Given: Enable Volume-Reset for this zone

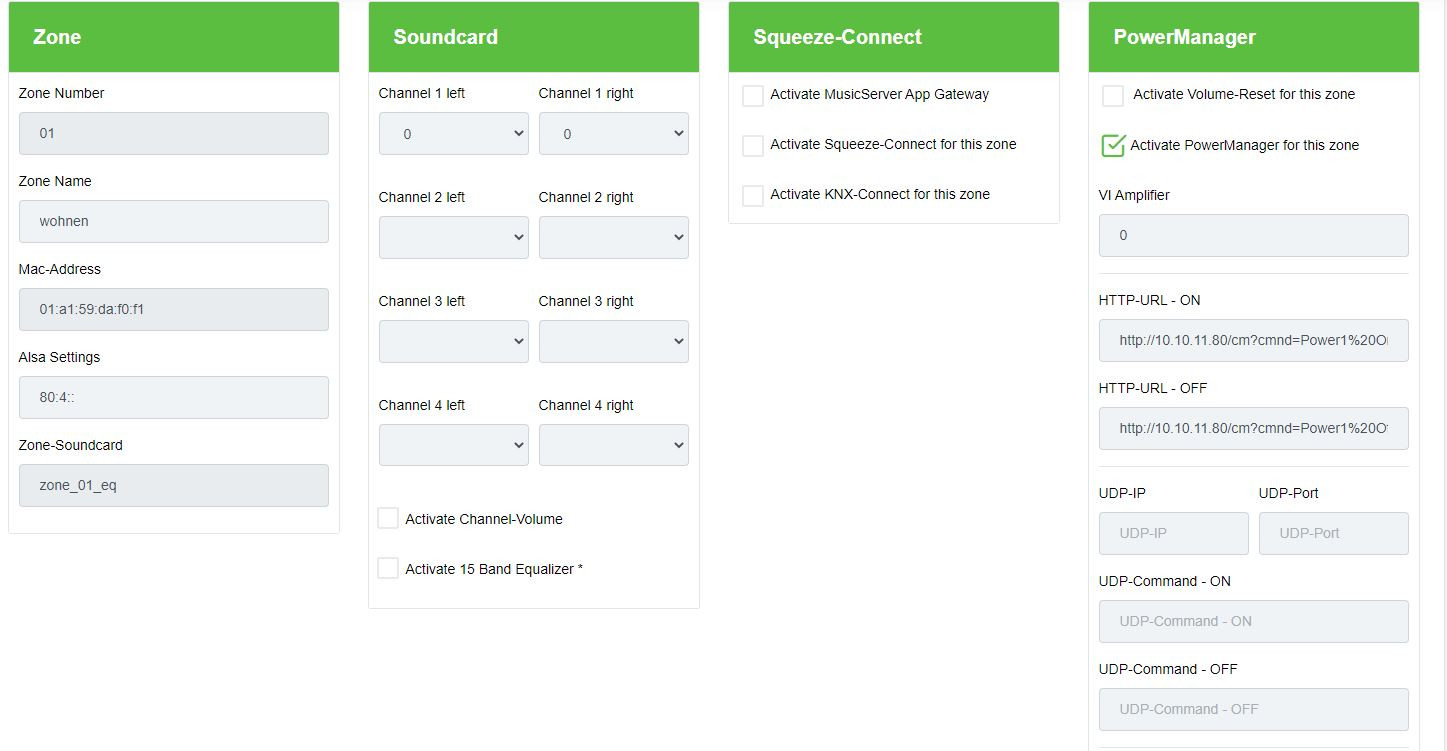Looking at the screenshot, I should click(1113, 95).
